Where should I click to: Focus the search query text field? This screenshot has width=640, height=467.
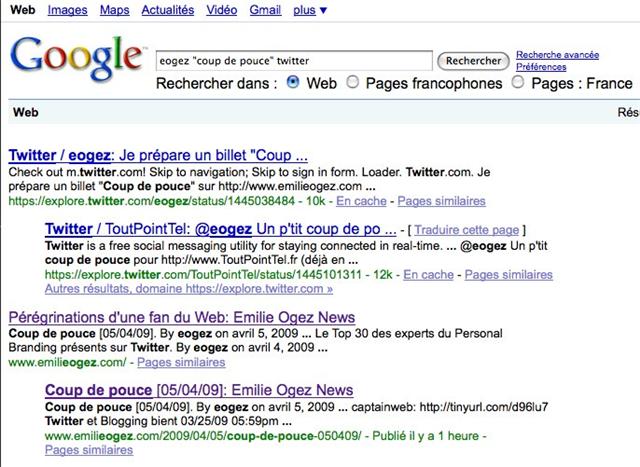(294, 61)
